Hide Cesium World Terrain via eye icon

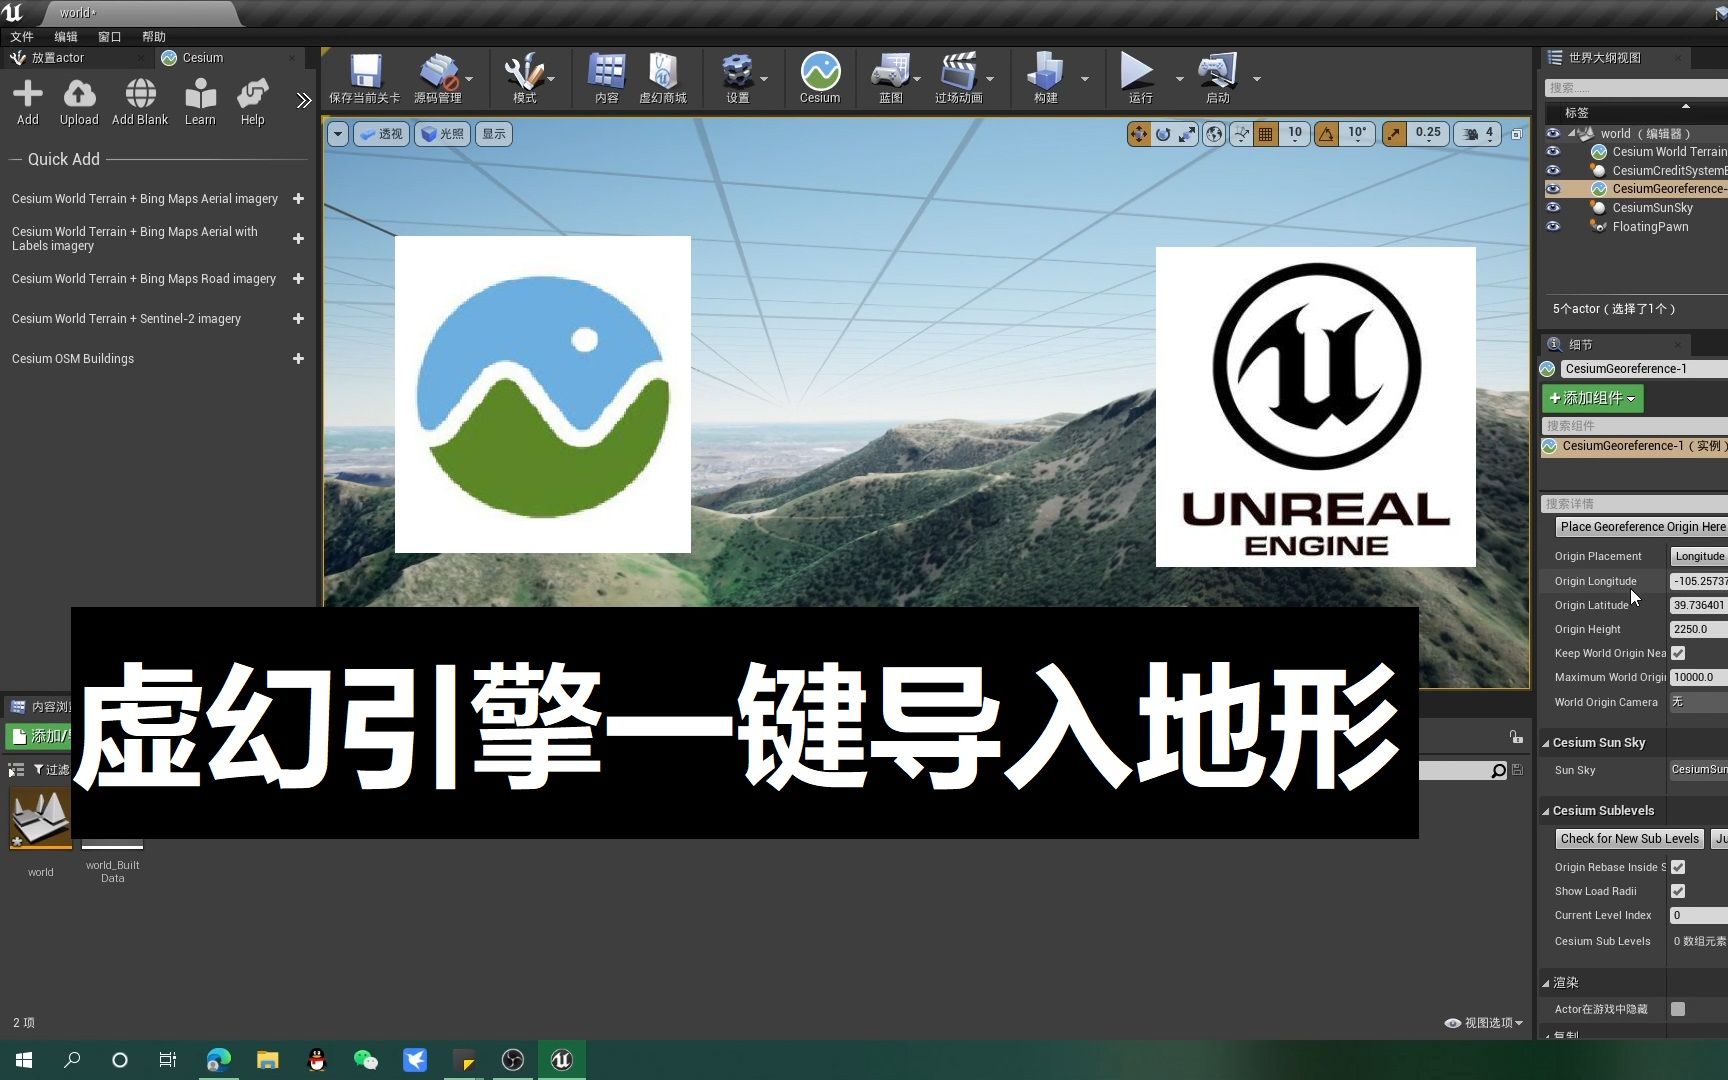click(1553, 152)
